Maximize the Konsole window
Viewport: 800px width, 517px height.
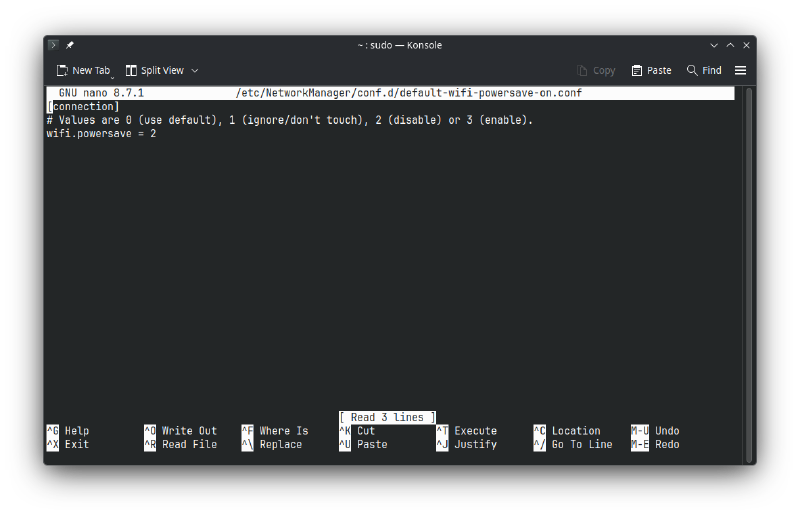[730, 45]
